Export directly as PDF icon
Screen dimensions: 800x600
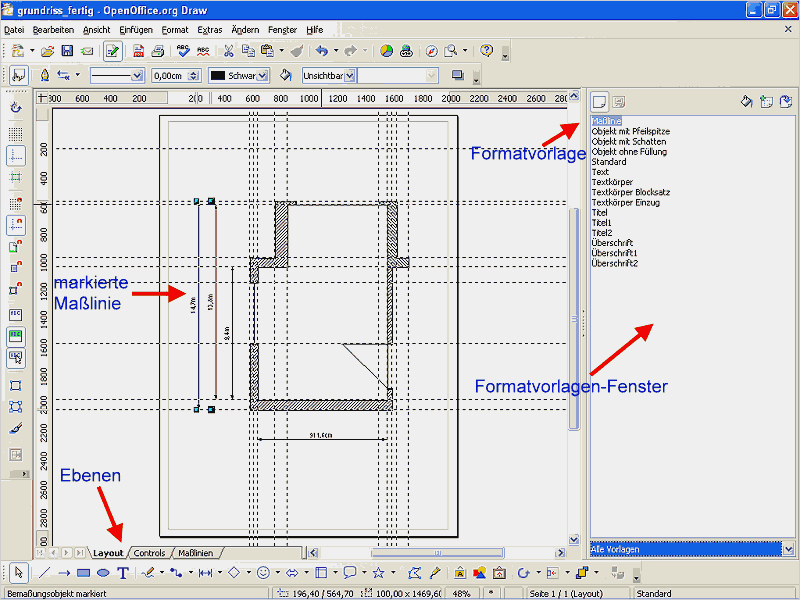coord(138,51)
